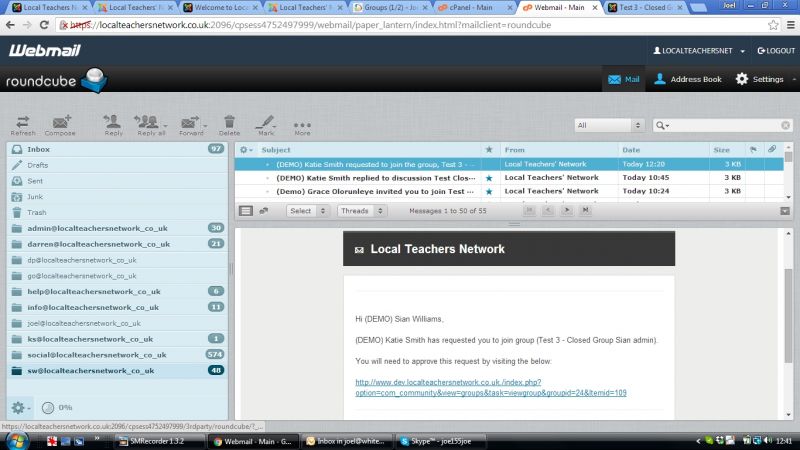Open the folder actions gear menu
The image size is (800, 450).
click(20, 408)
